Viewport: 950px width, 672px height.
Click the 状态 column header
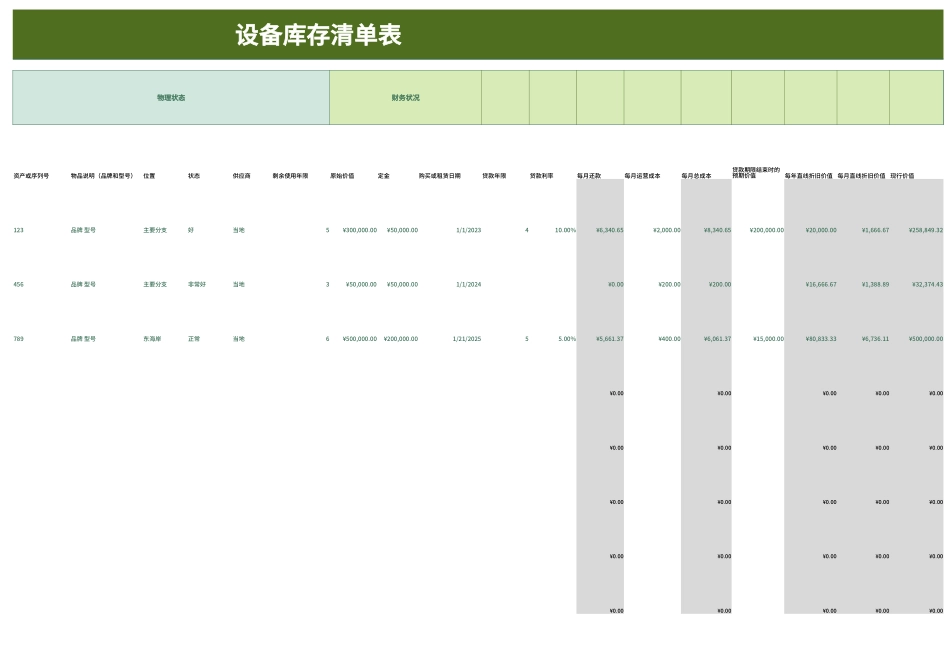[x=194, y=176]
